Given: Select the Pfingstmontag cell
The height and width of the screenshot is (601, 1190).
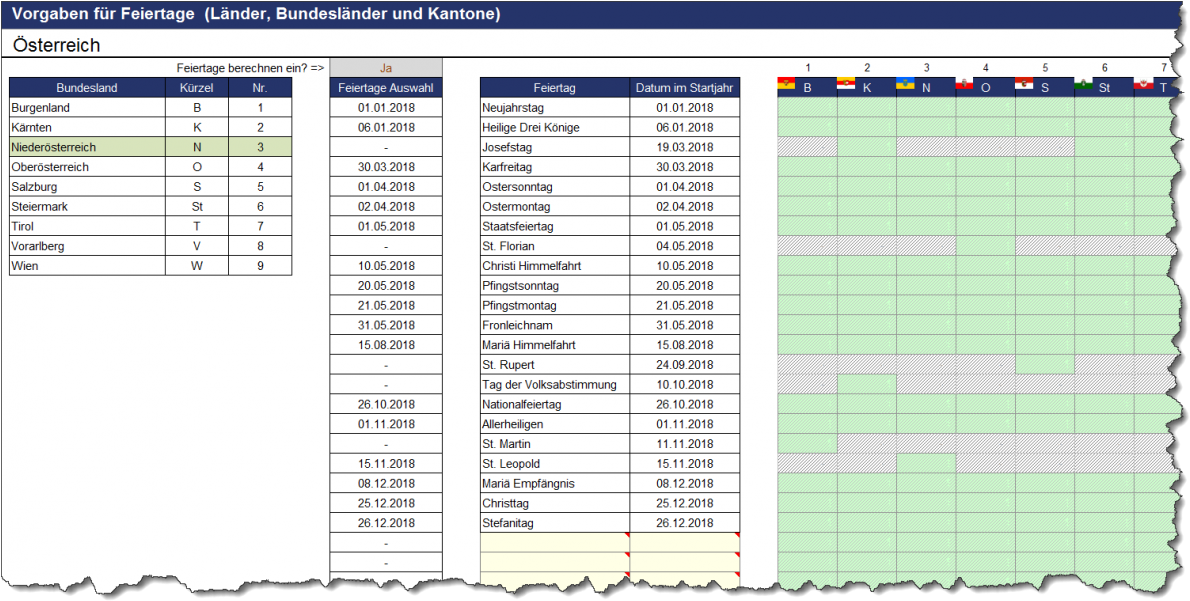Looking at the screenshot, I should (x=555, y=305).
